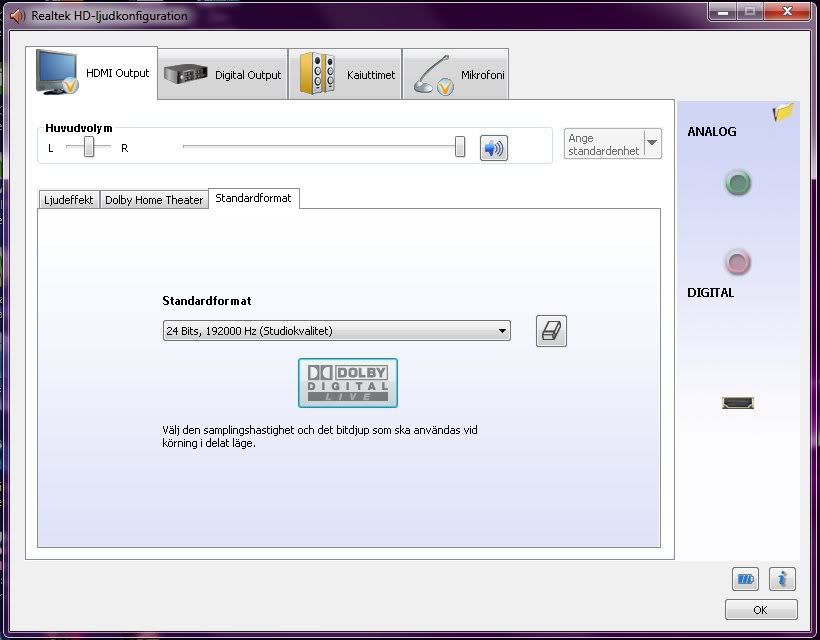Image resolution: width=820 pixels, height=640 pixels.
Task: Switch to the Digital Output tab
Action: point(223,74)
